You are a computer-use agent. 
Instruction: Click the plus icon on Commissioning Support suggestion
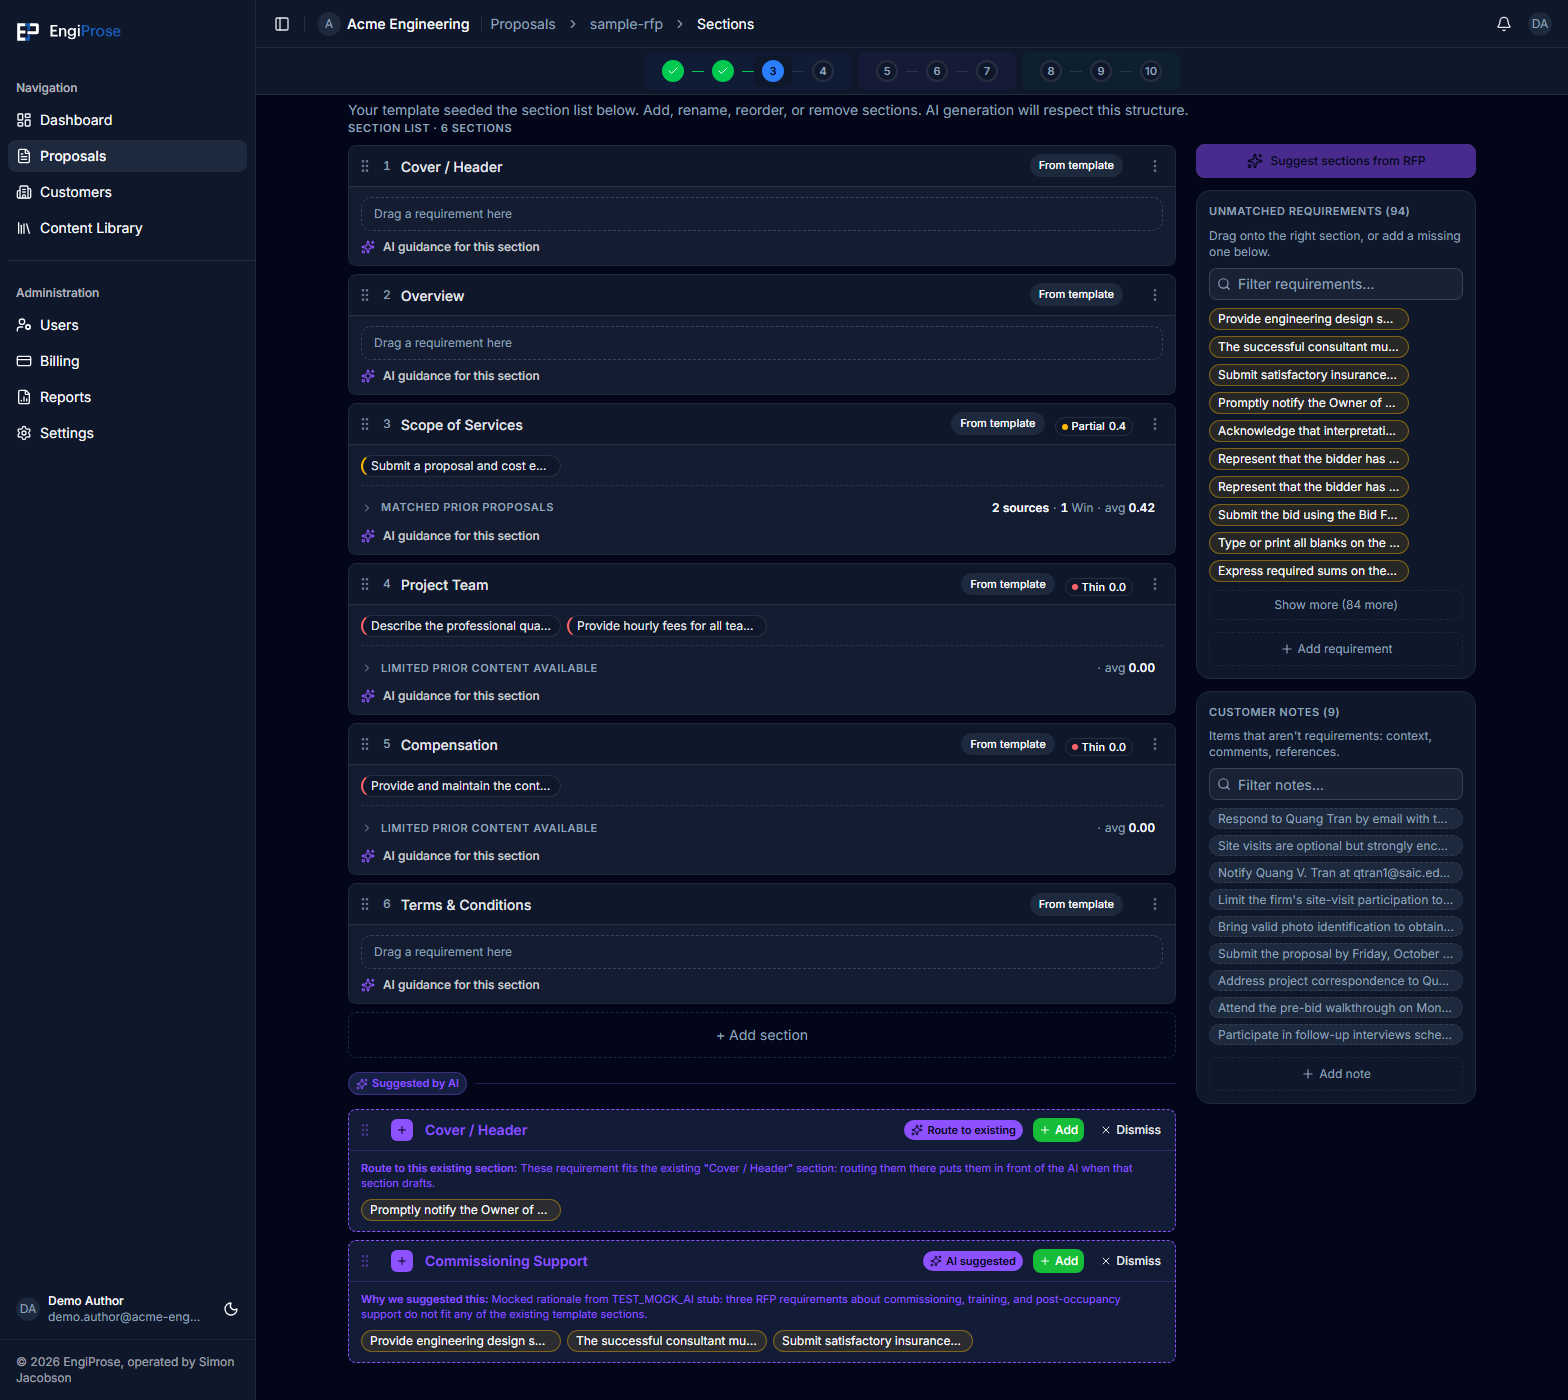tap(402, 1261)
